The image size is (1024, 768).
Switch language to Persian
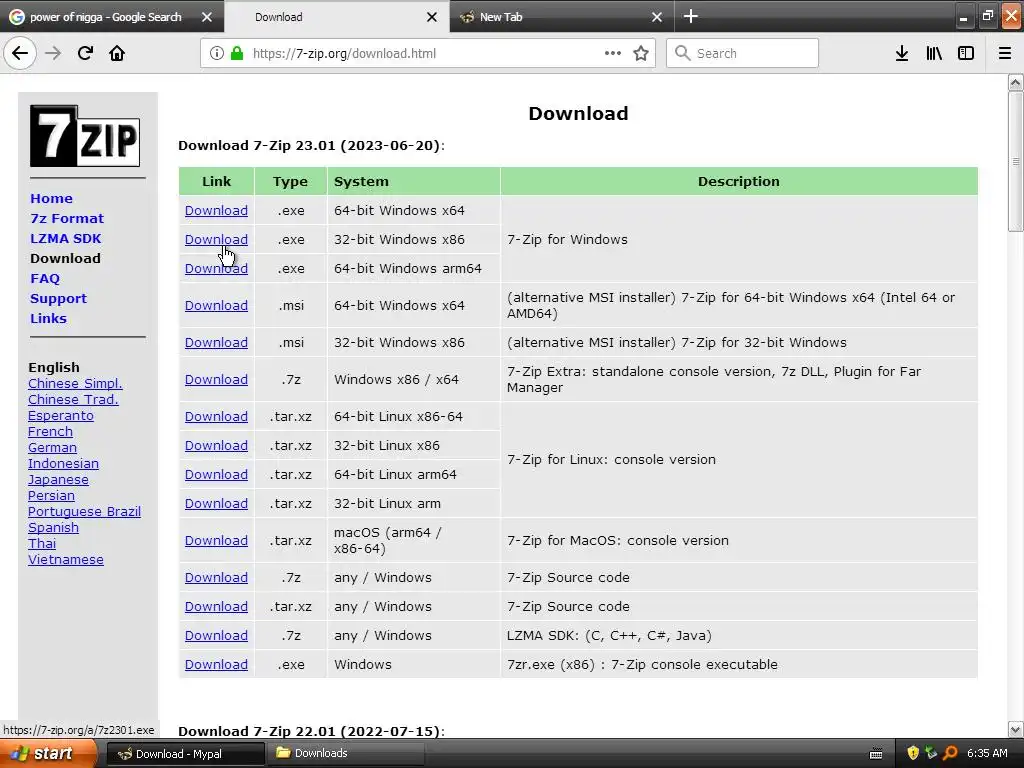[51, 495]
